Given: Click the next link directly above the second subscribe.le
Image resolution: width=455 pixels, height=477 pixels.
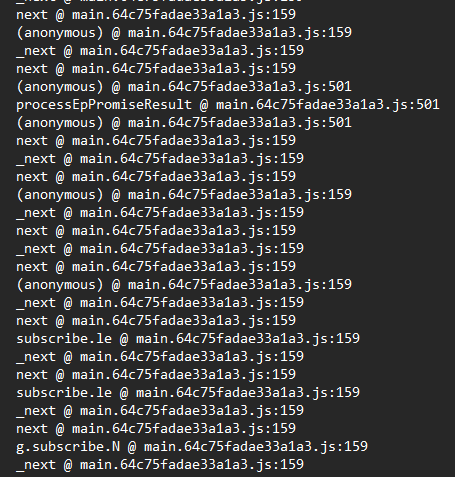Looking at the screenshot, I should coord(184,375).
